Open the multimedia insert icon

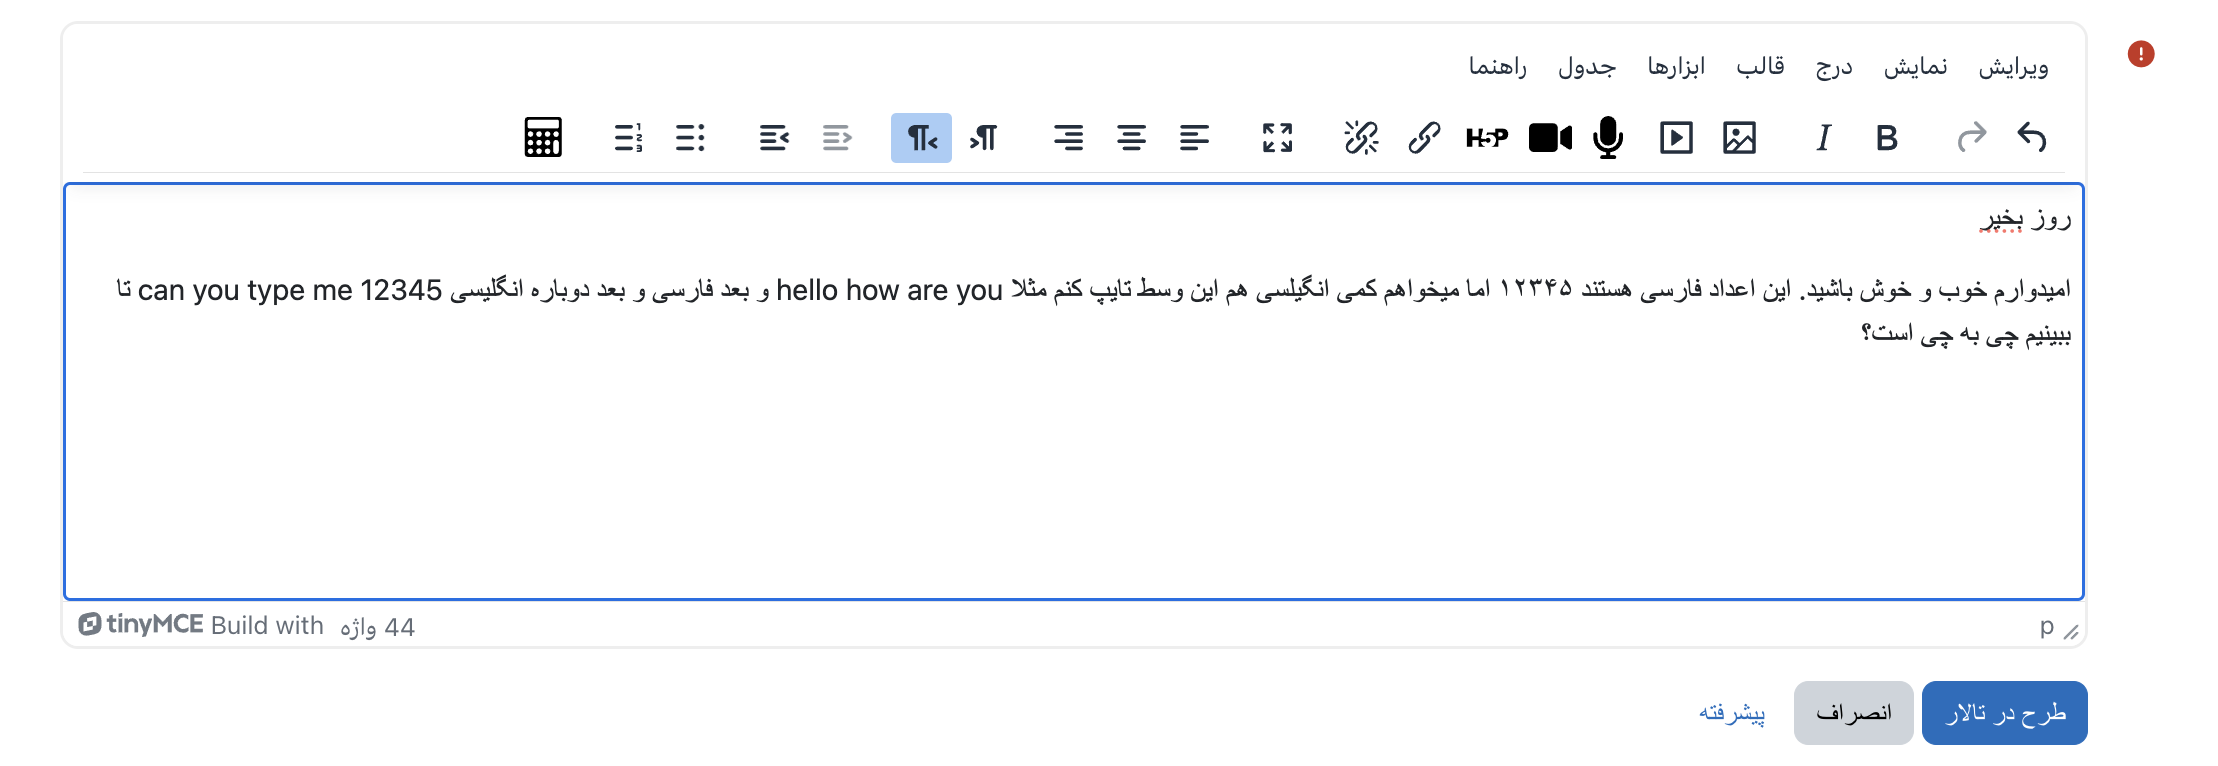(x=1676, y=137)
